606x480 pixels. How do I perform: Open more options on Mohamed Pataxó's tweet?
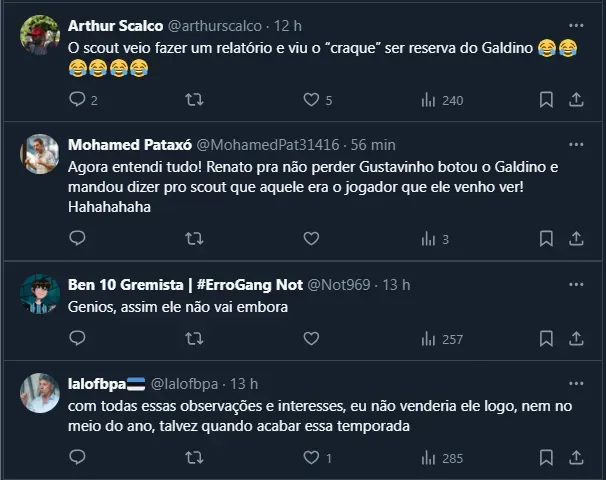[576, 143]
